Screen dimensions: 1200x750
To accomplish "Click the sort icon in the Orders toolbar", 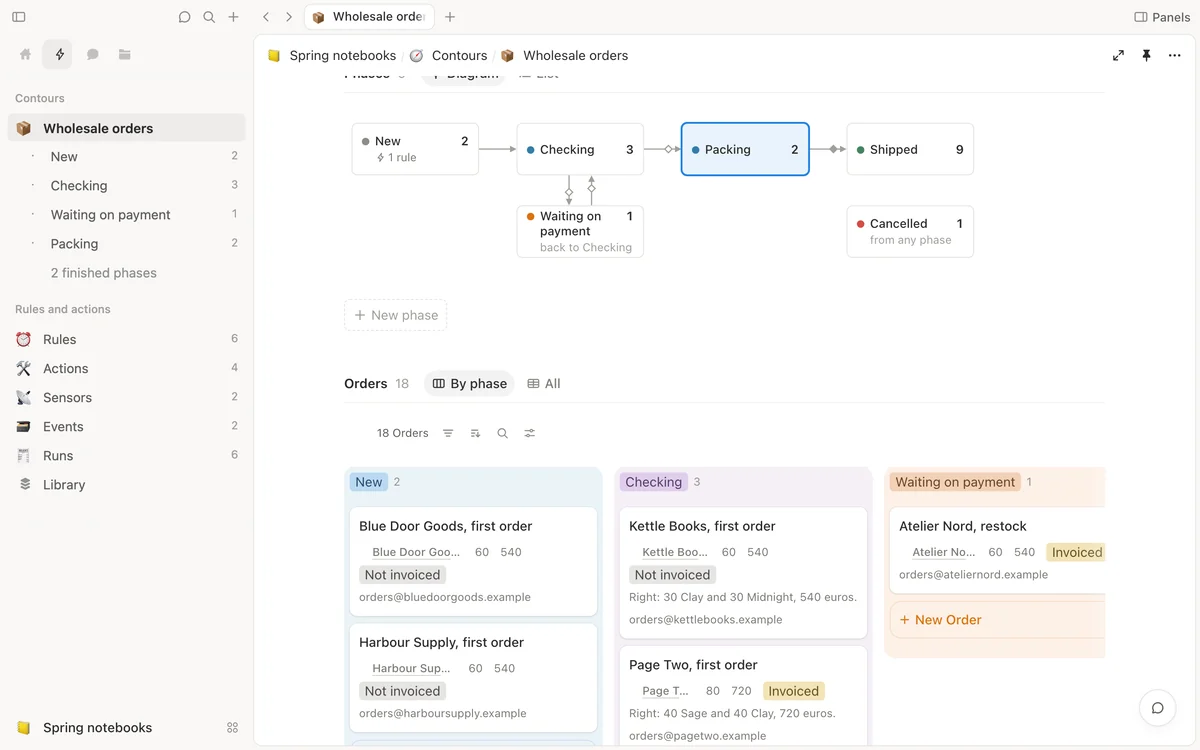I will pos(475,433).
